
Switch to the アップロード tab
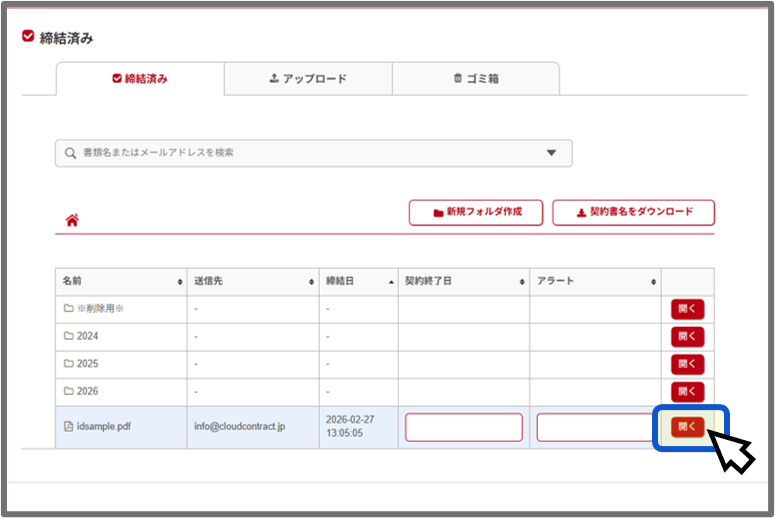[308, 79]
